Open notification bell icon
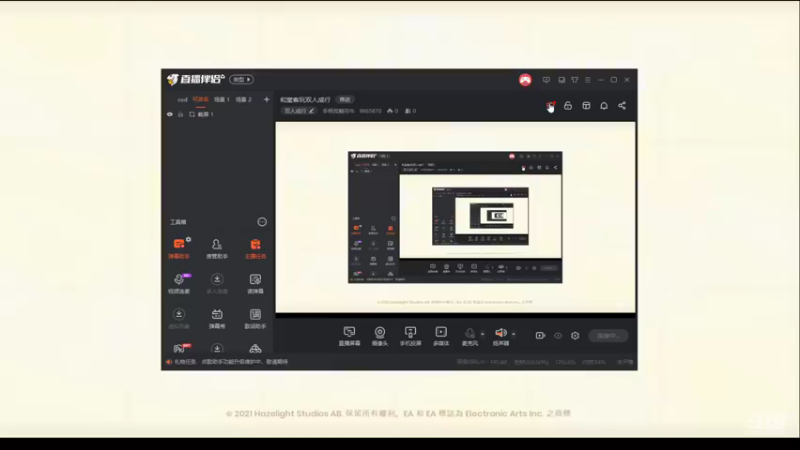The image size is (800, 450). pyautogui.click(x=604, y=106)
